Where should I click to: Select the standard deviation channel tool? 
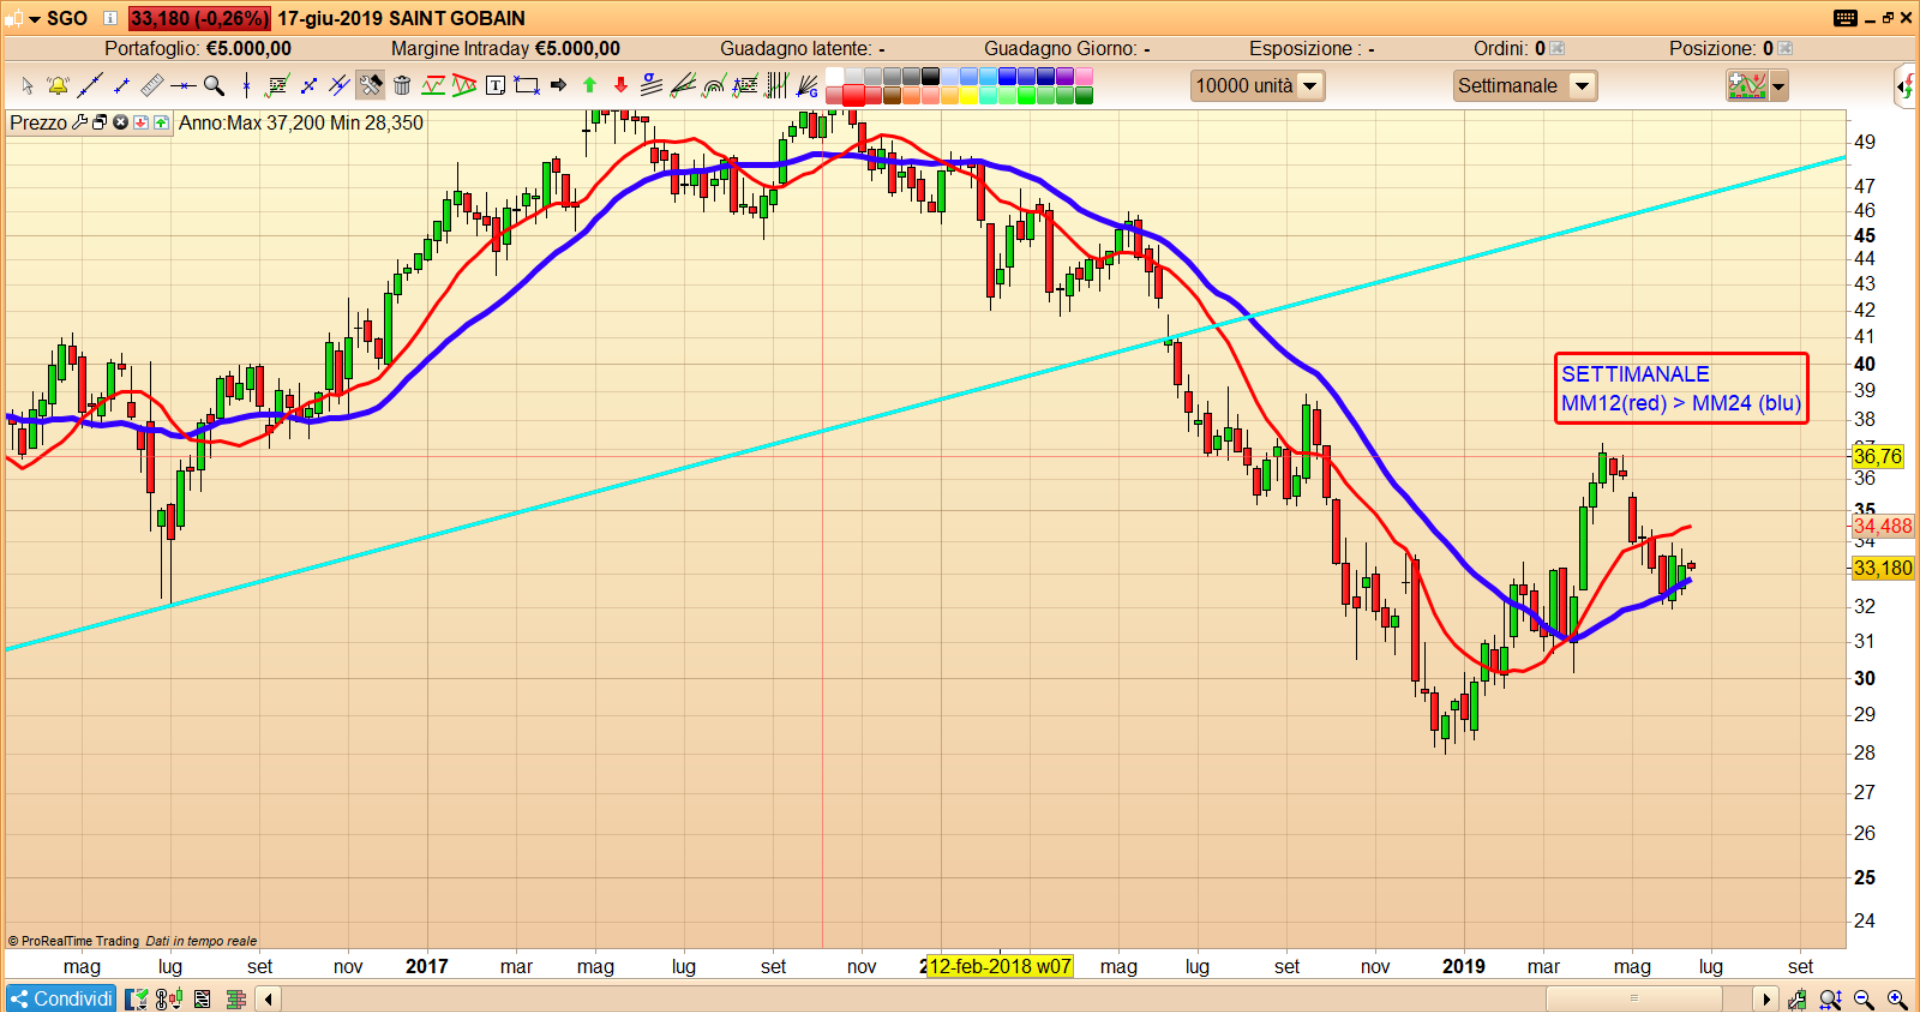[x=652, y=86]
